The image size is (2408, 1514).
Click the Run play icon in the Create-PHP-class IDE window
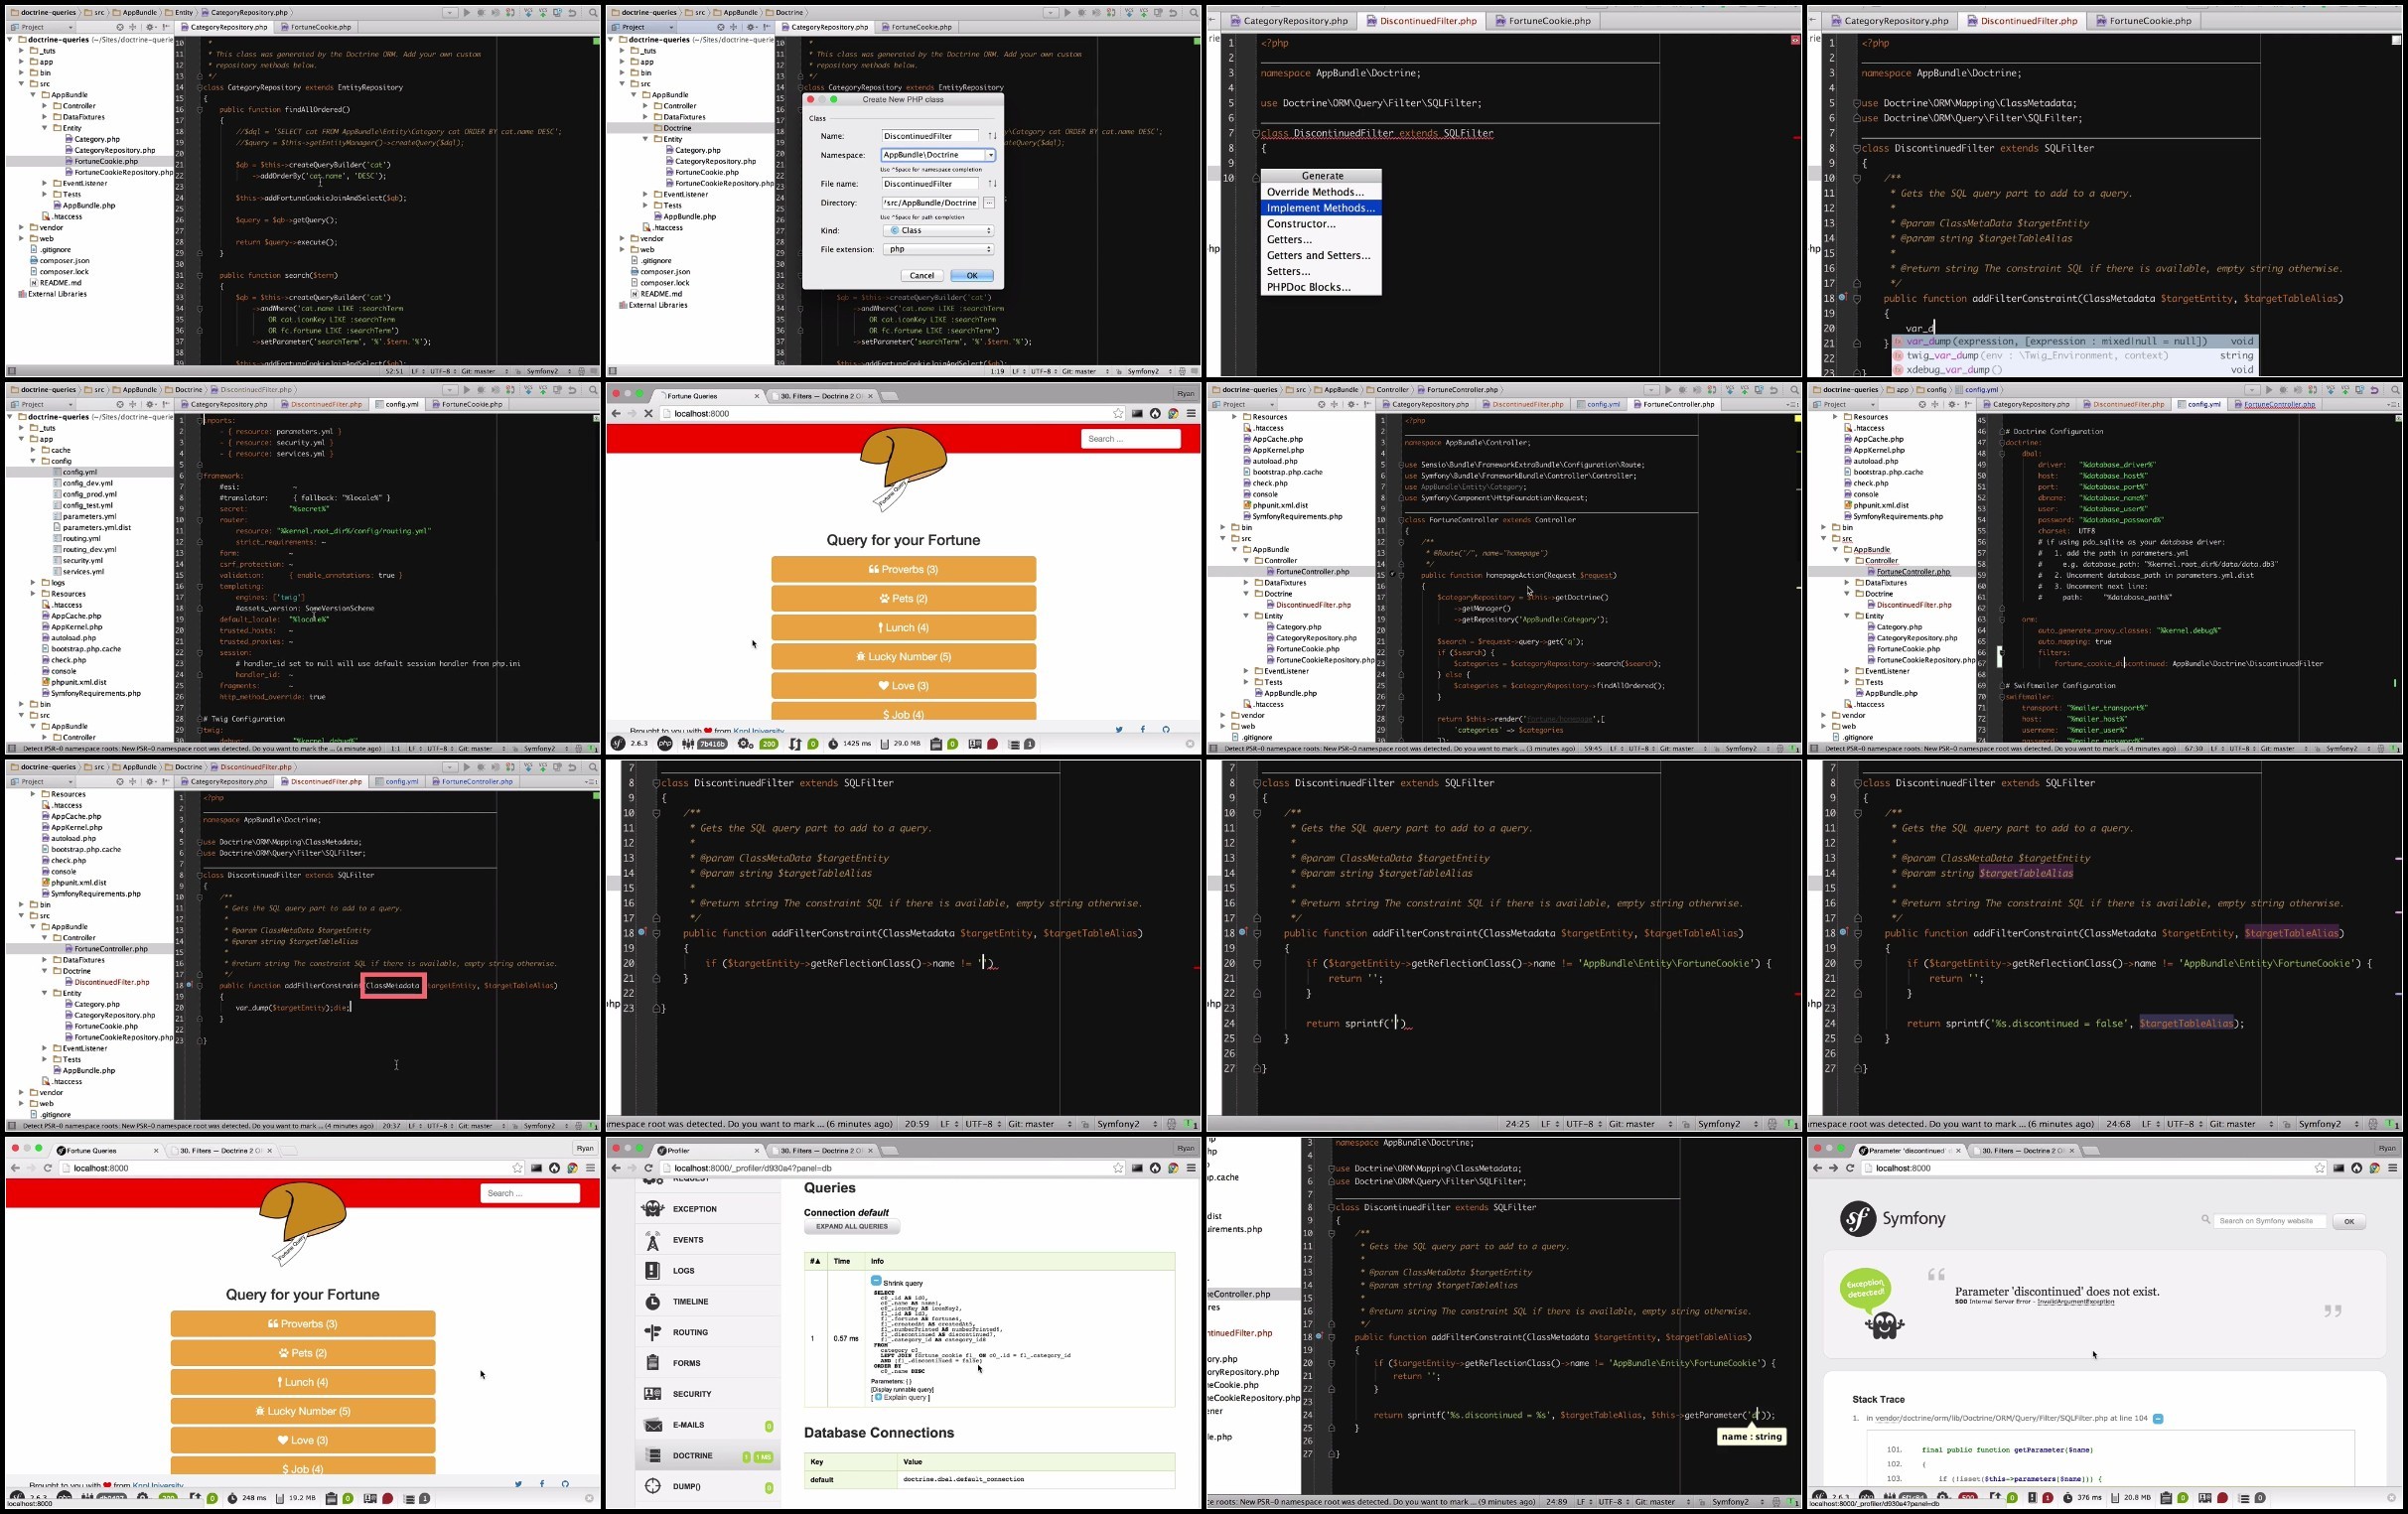pyautogui.click(x=1067, y=13)
